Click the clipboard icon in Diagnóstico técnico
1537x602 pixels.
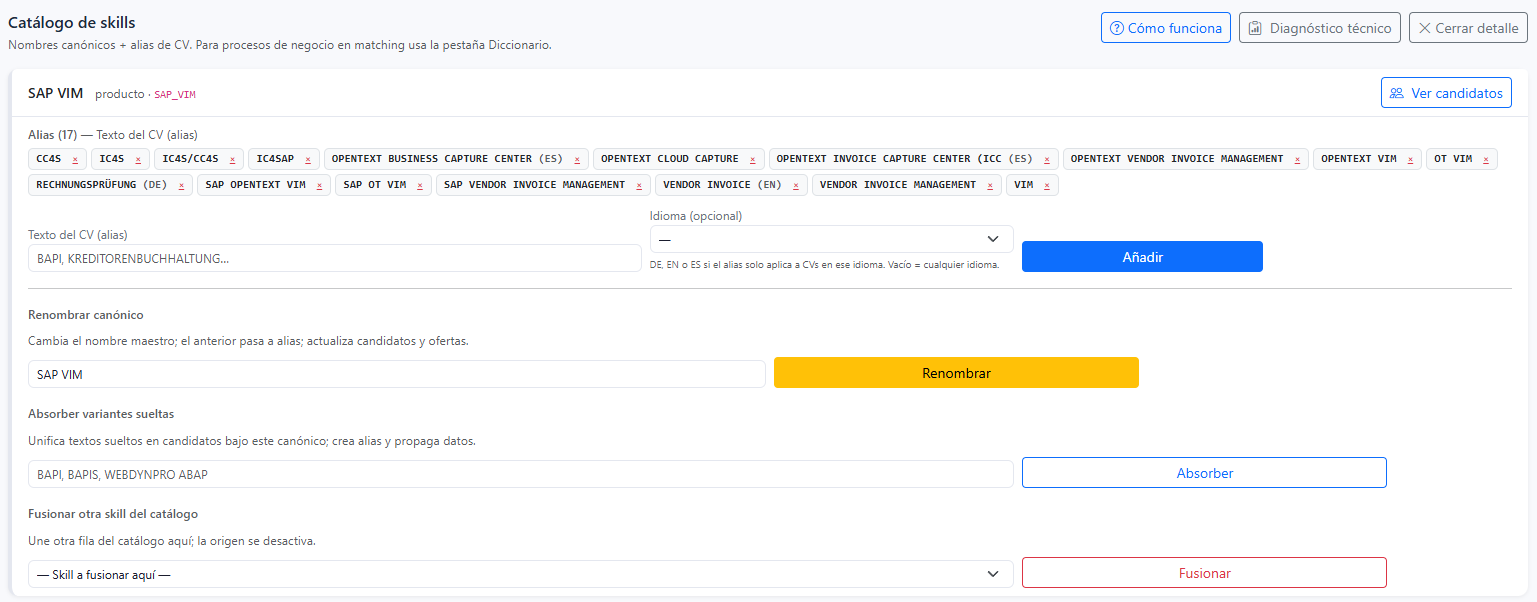pyautogui.click(x=1255, y=28)
